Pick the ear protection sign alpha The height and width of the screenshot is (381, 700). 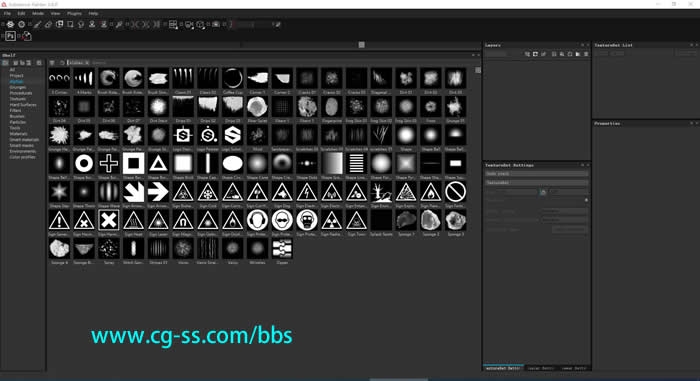click(257, 221)
